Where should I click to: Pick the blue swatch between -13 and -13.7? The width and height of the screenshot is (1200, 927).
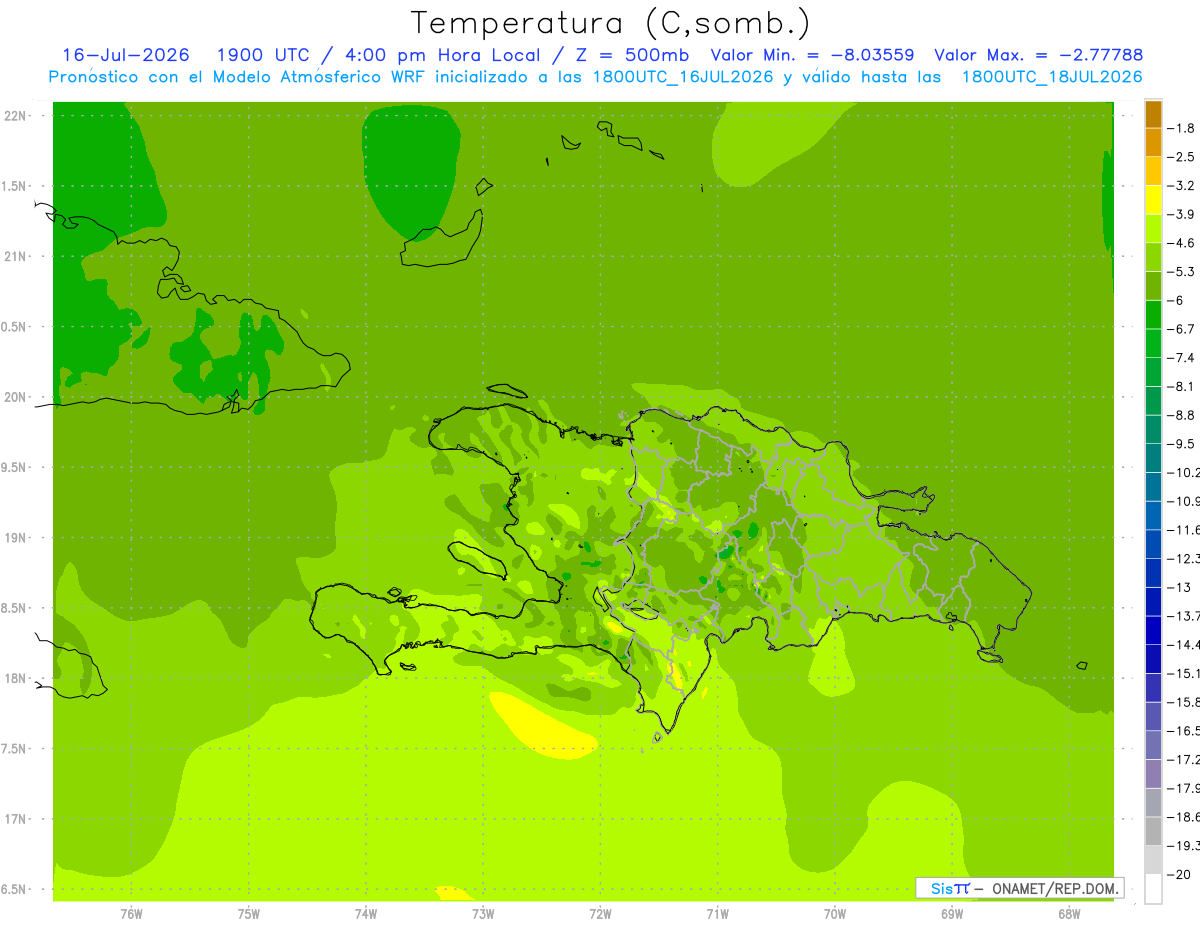click(x=1153, y=601)
